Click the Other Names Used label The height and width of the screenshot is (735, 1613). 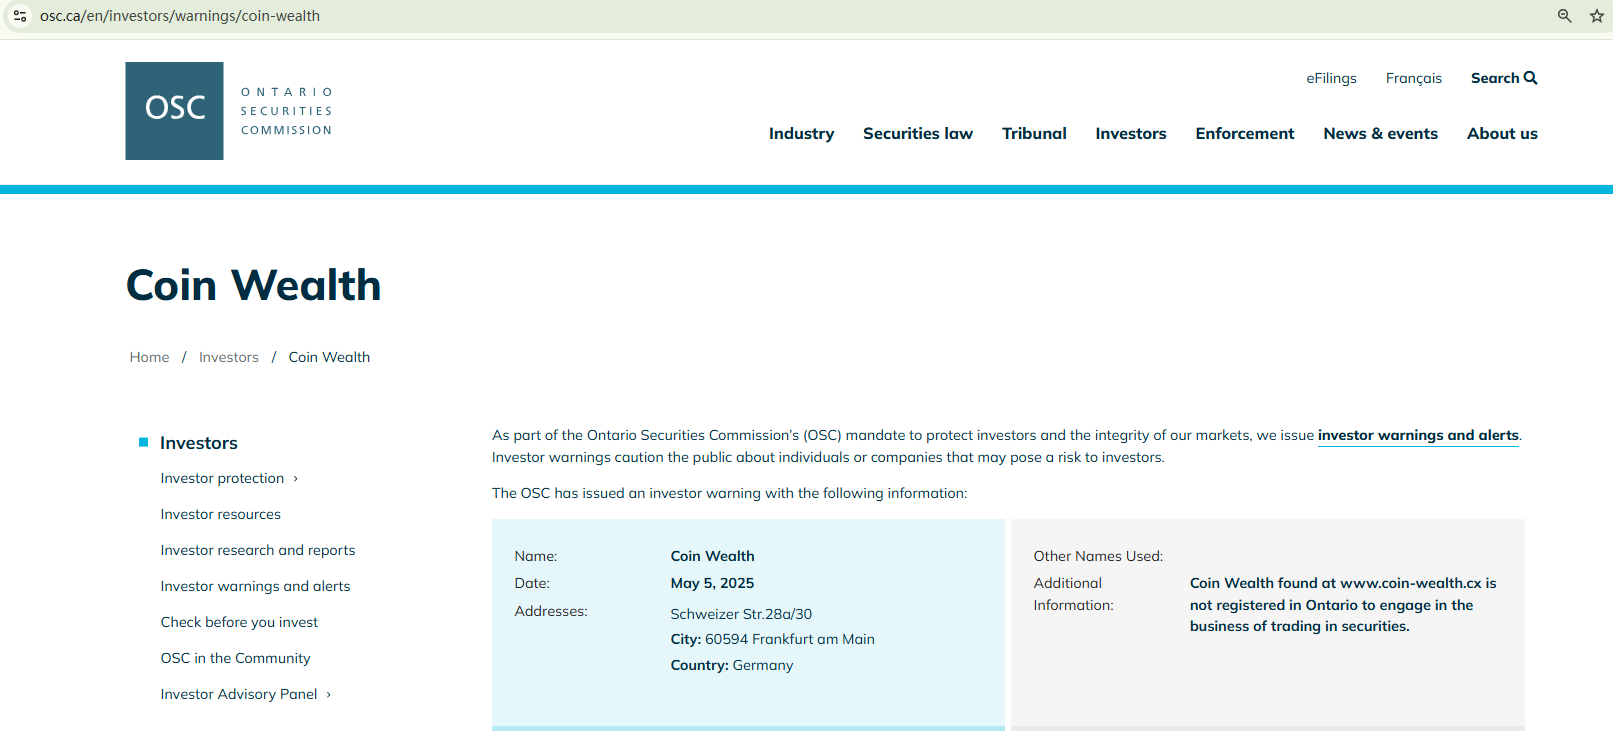click(1098, 557)
